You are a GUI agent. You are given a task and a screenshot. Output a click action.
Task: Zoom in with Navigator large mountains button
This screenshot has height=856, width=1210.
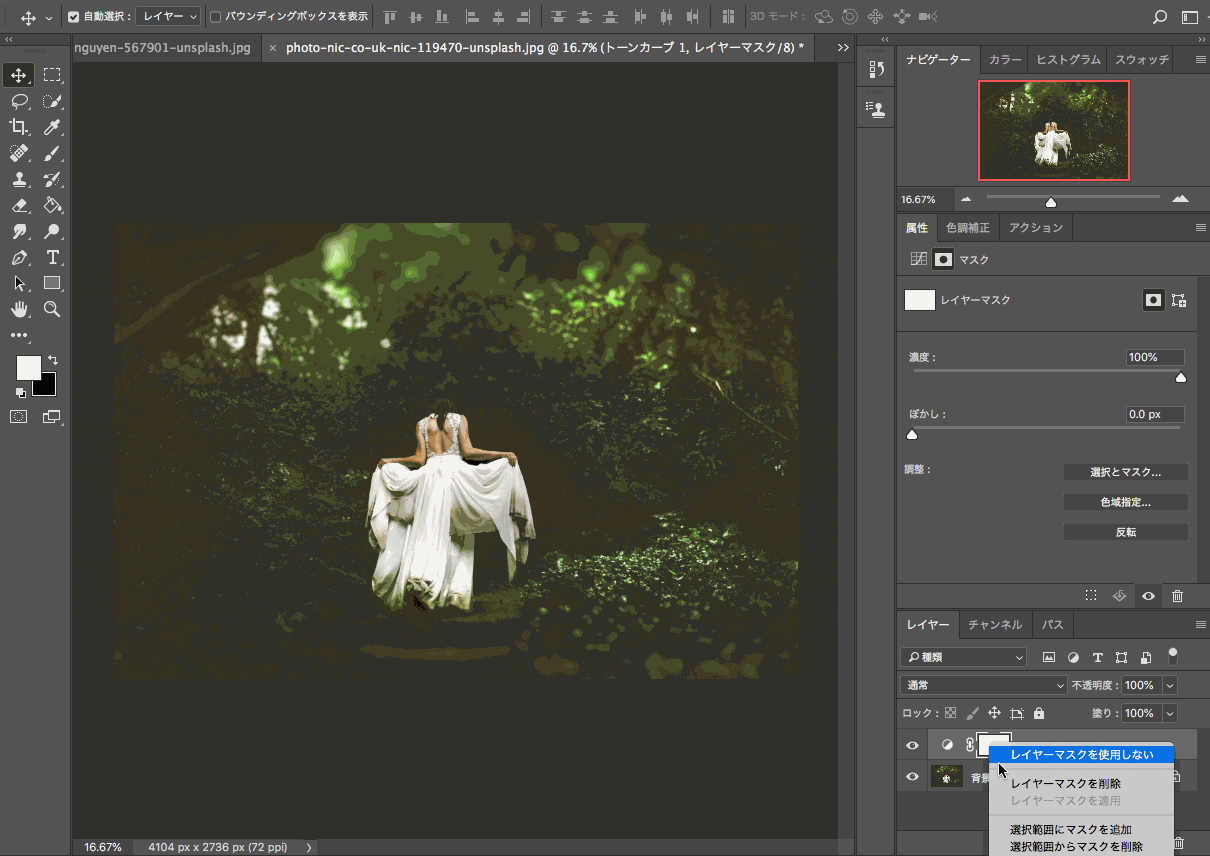1180,199
